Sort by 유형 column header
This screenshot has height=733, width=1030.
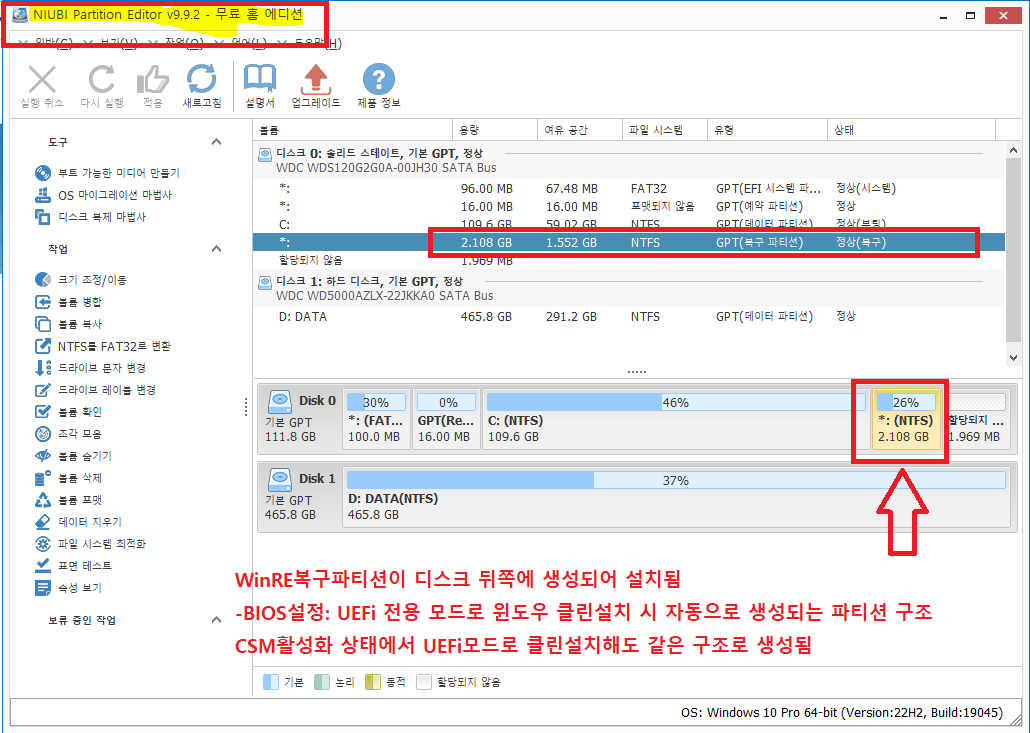[x=767, y=130]
